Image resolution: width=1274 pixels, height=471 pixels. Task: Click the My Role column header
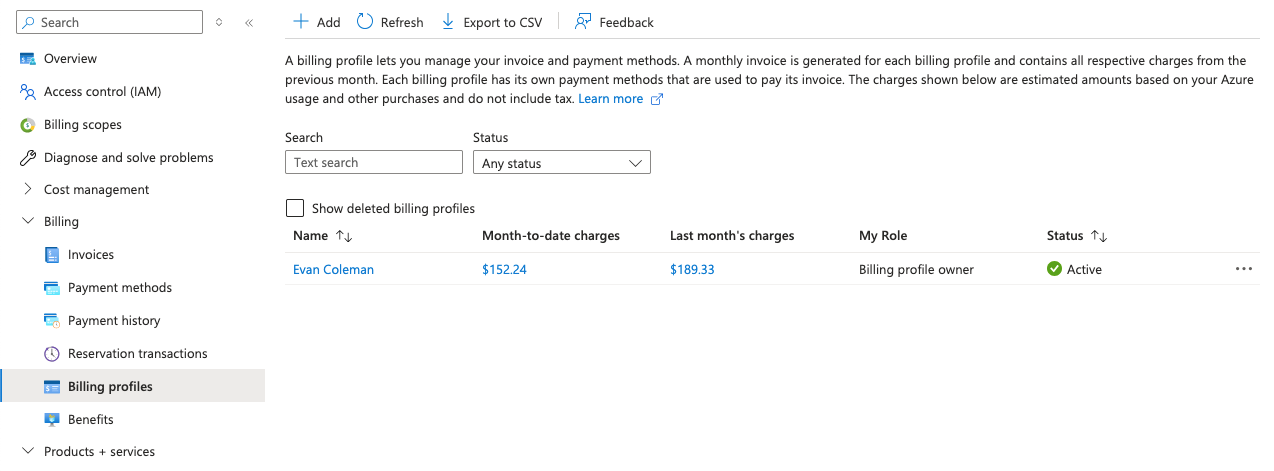point(883,236)
